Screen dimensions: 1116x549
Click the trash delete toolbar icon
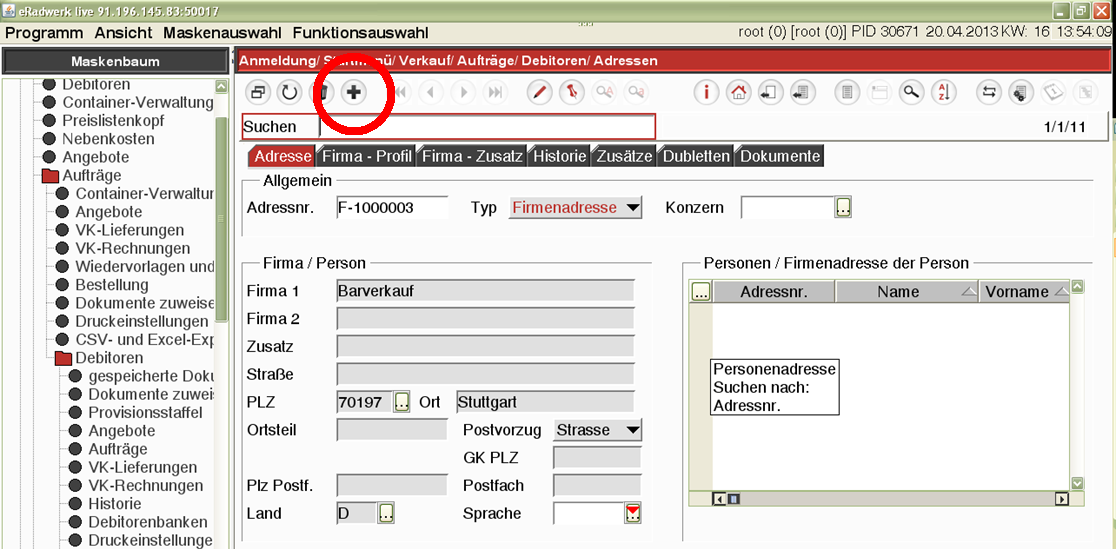pos(322,92)
